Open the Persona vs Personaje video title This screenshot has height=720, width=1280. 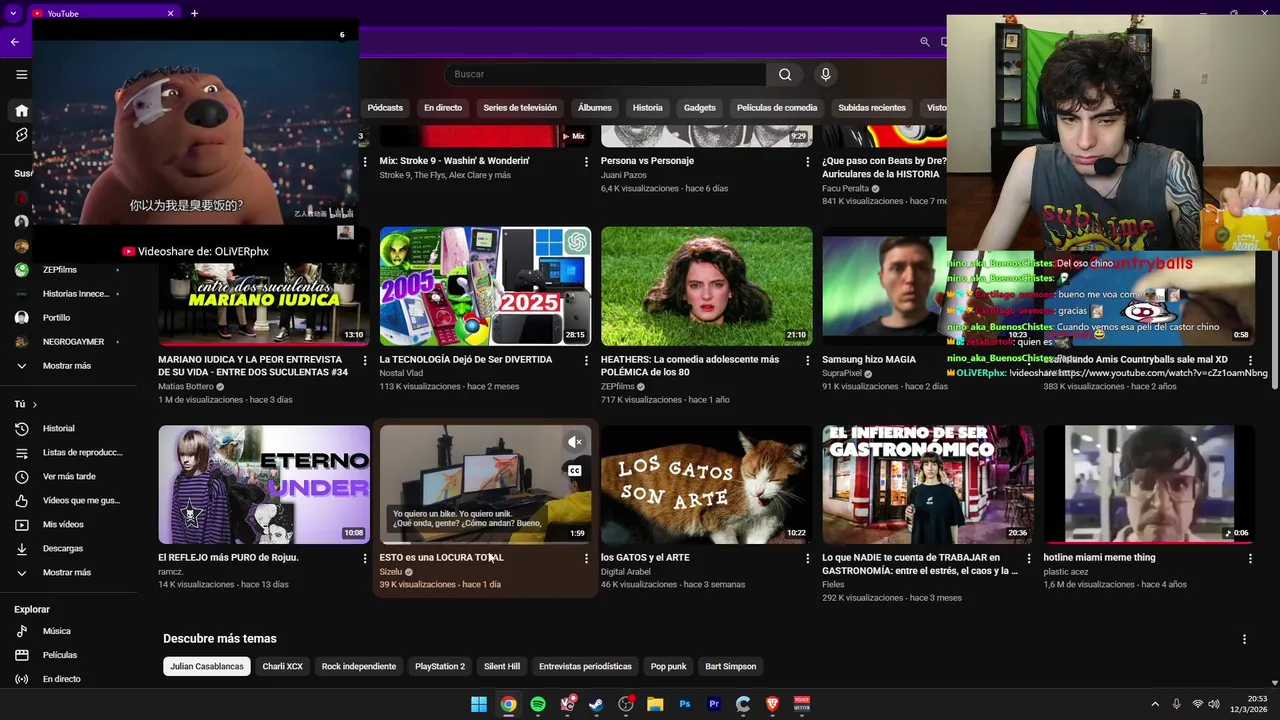[x=647, y=161]
